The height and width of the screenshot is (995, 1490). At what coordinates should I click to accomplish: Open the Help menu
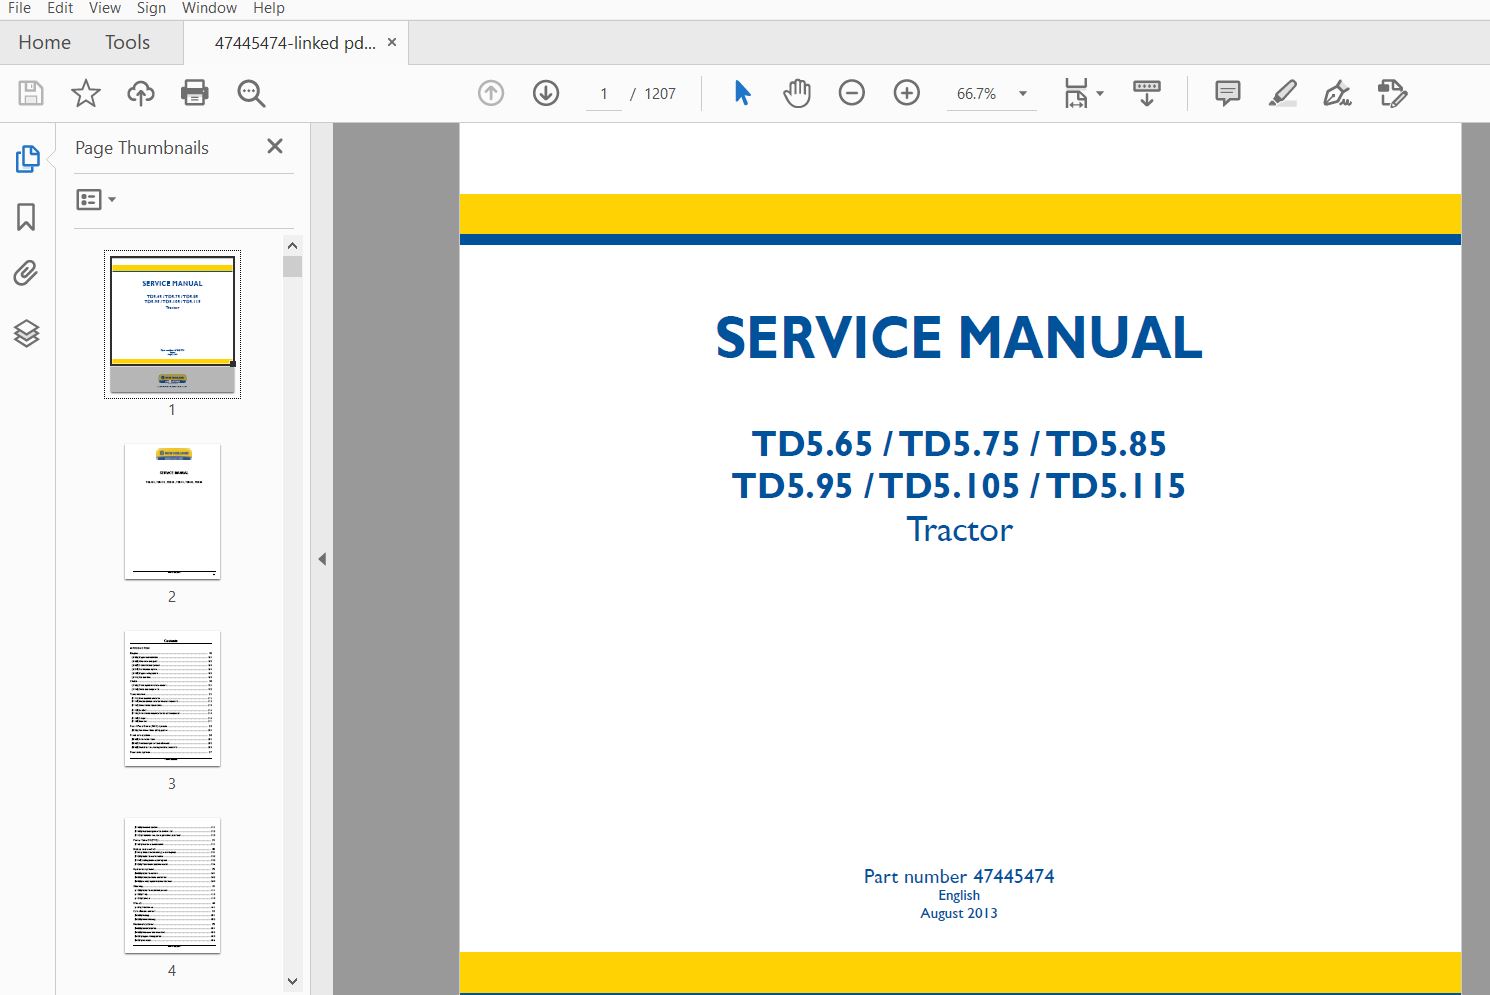pyautogui.click(x=269, y=8)
